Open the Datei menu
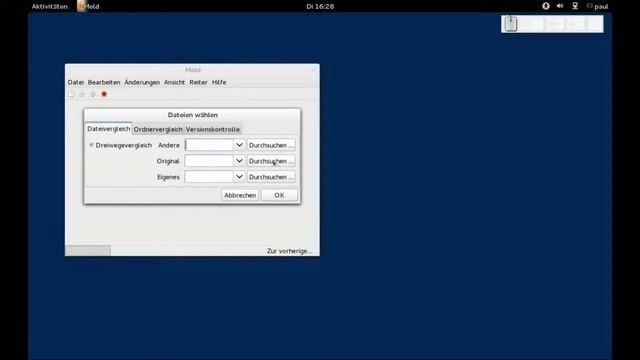640x360 pixels. tap(76, 82)
